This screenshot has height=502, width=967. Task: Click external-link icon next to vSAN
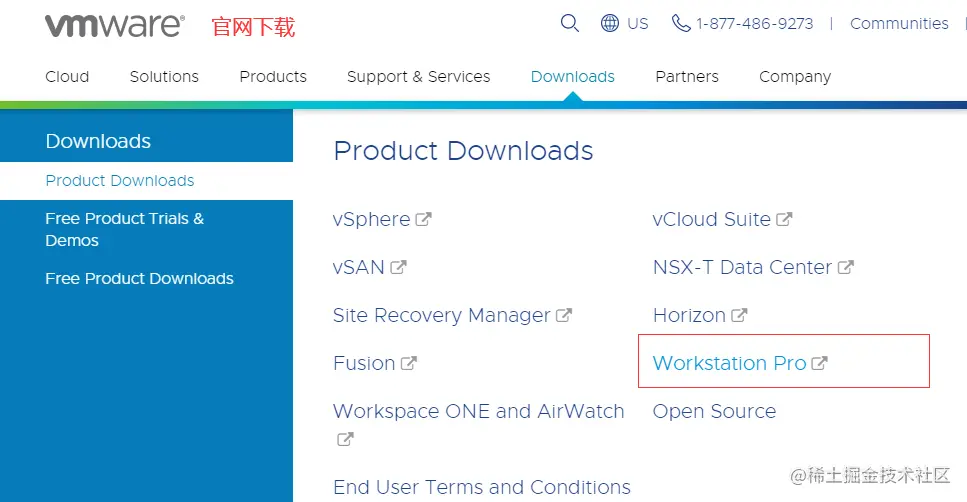398,267
